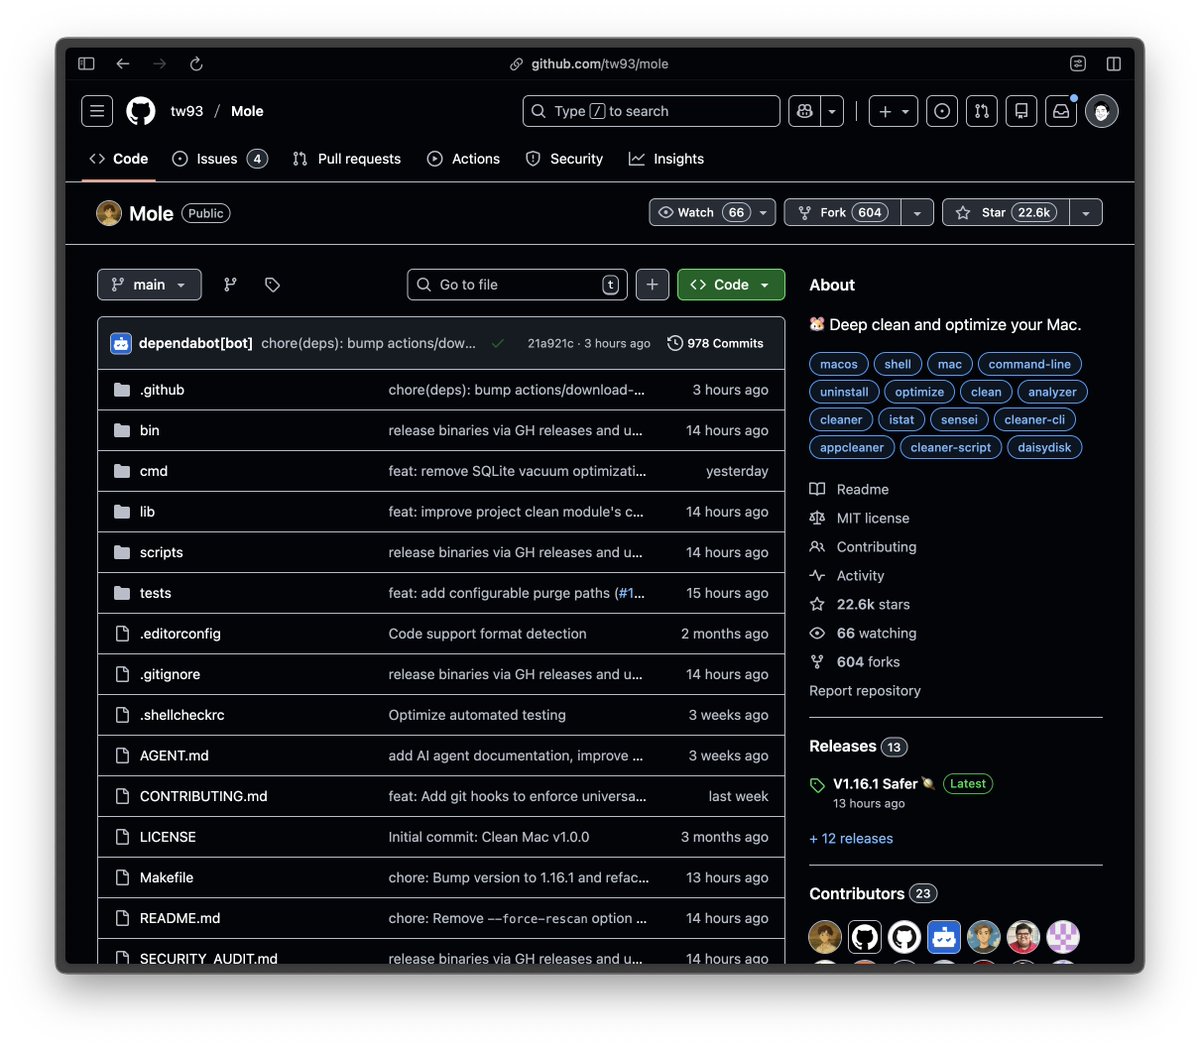Open the scripts folder
The image size is (1200, 1047).
point(161,552)
